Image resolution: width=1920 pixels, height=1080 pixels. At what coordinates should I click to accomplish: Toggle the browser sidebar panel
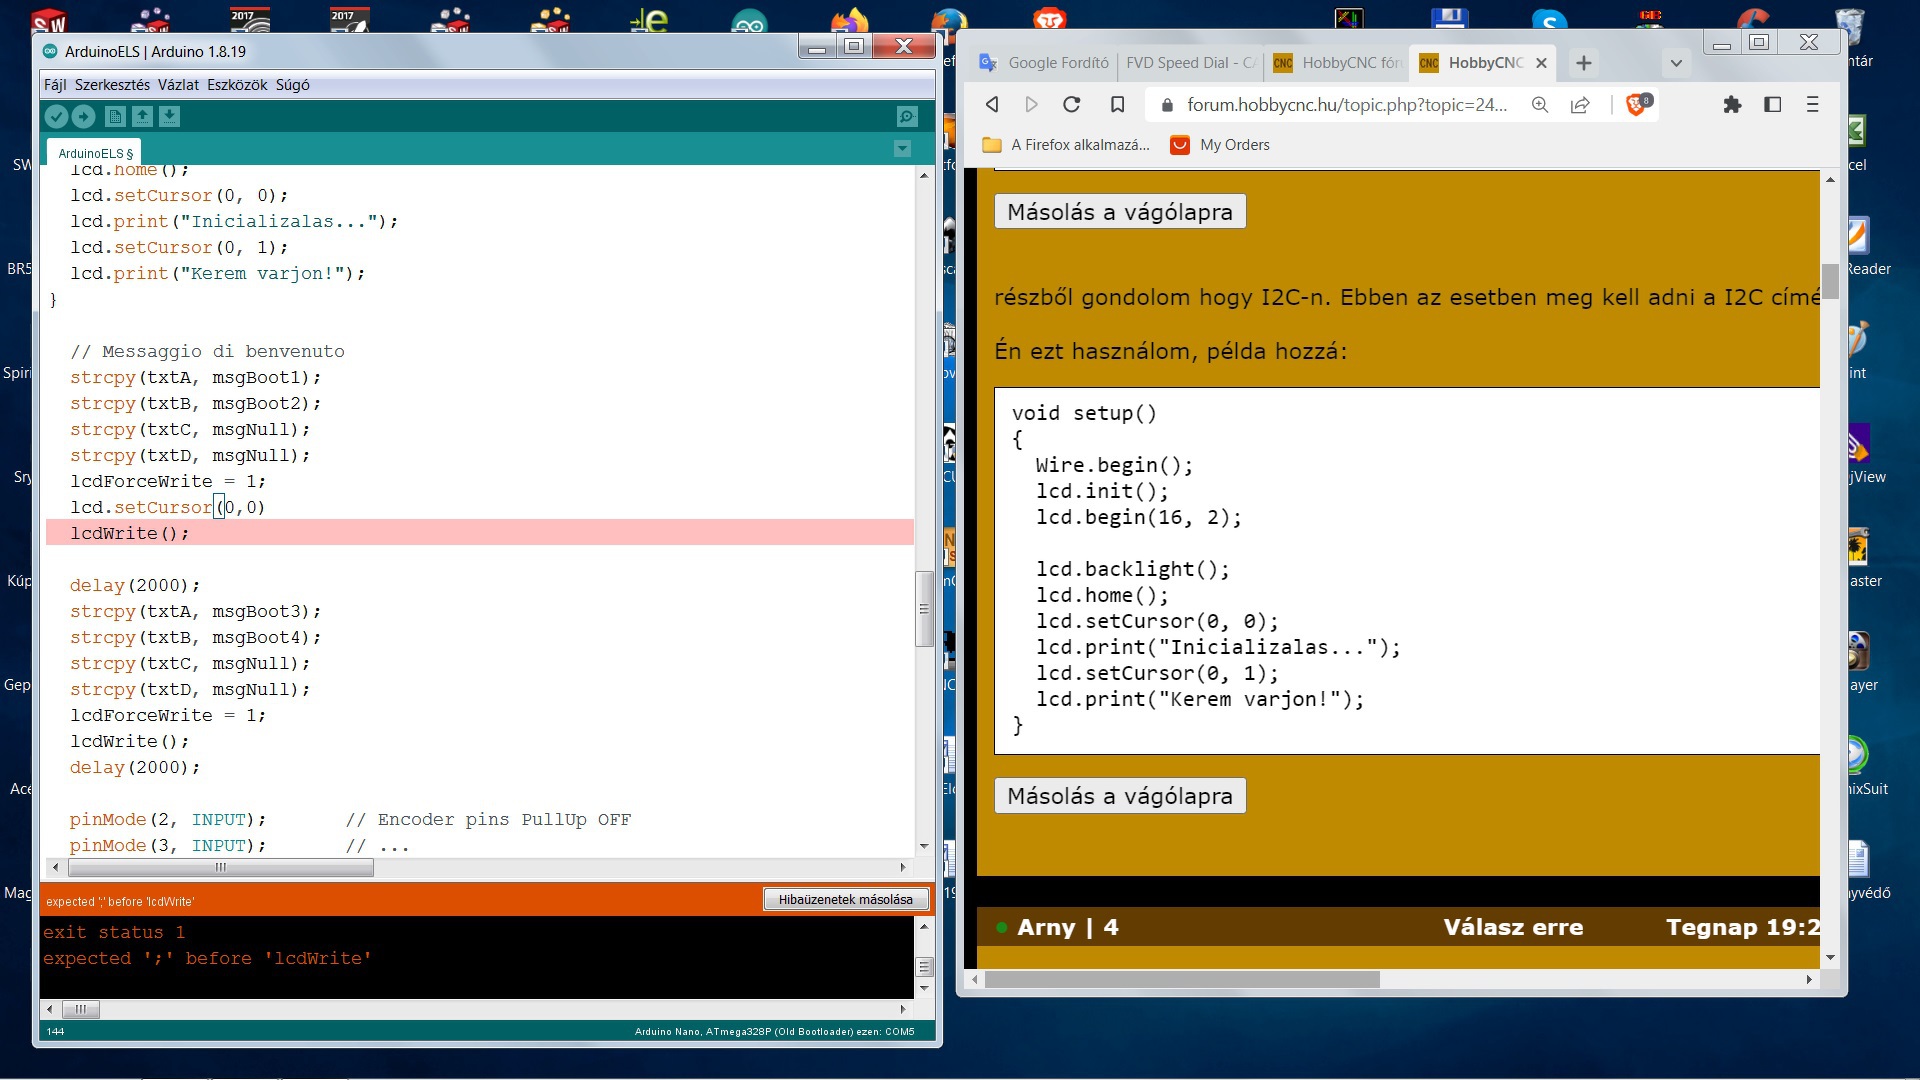pyautogui.click(x=1772, y=104)
